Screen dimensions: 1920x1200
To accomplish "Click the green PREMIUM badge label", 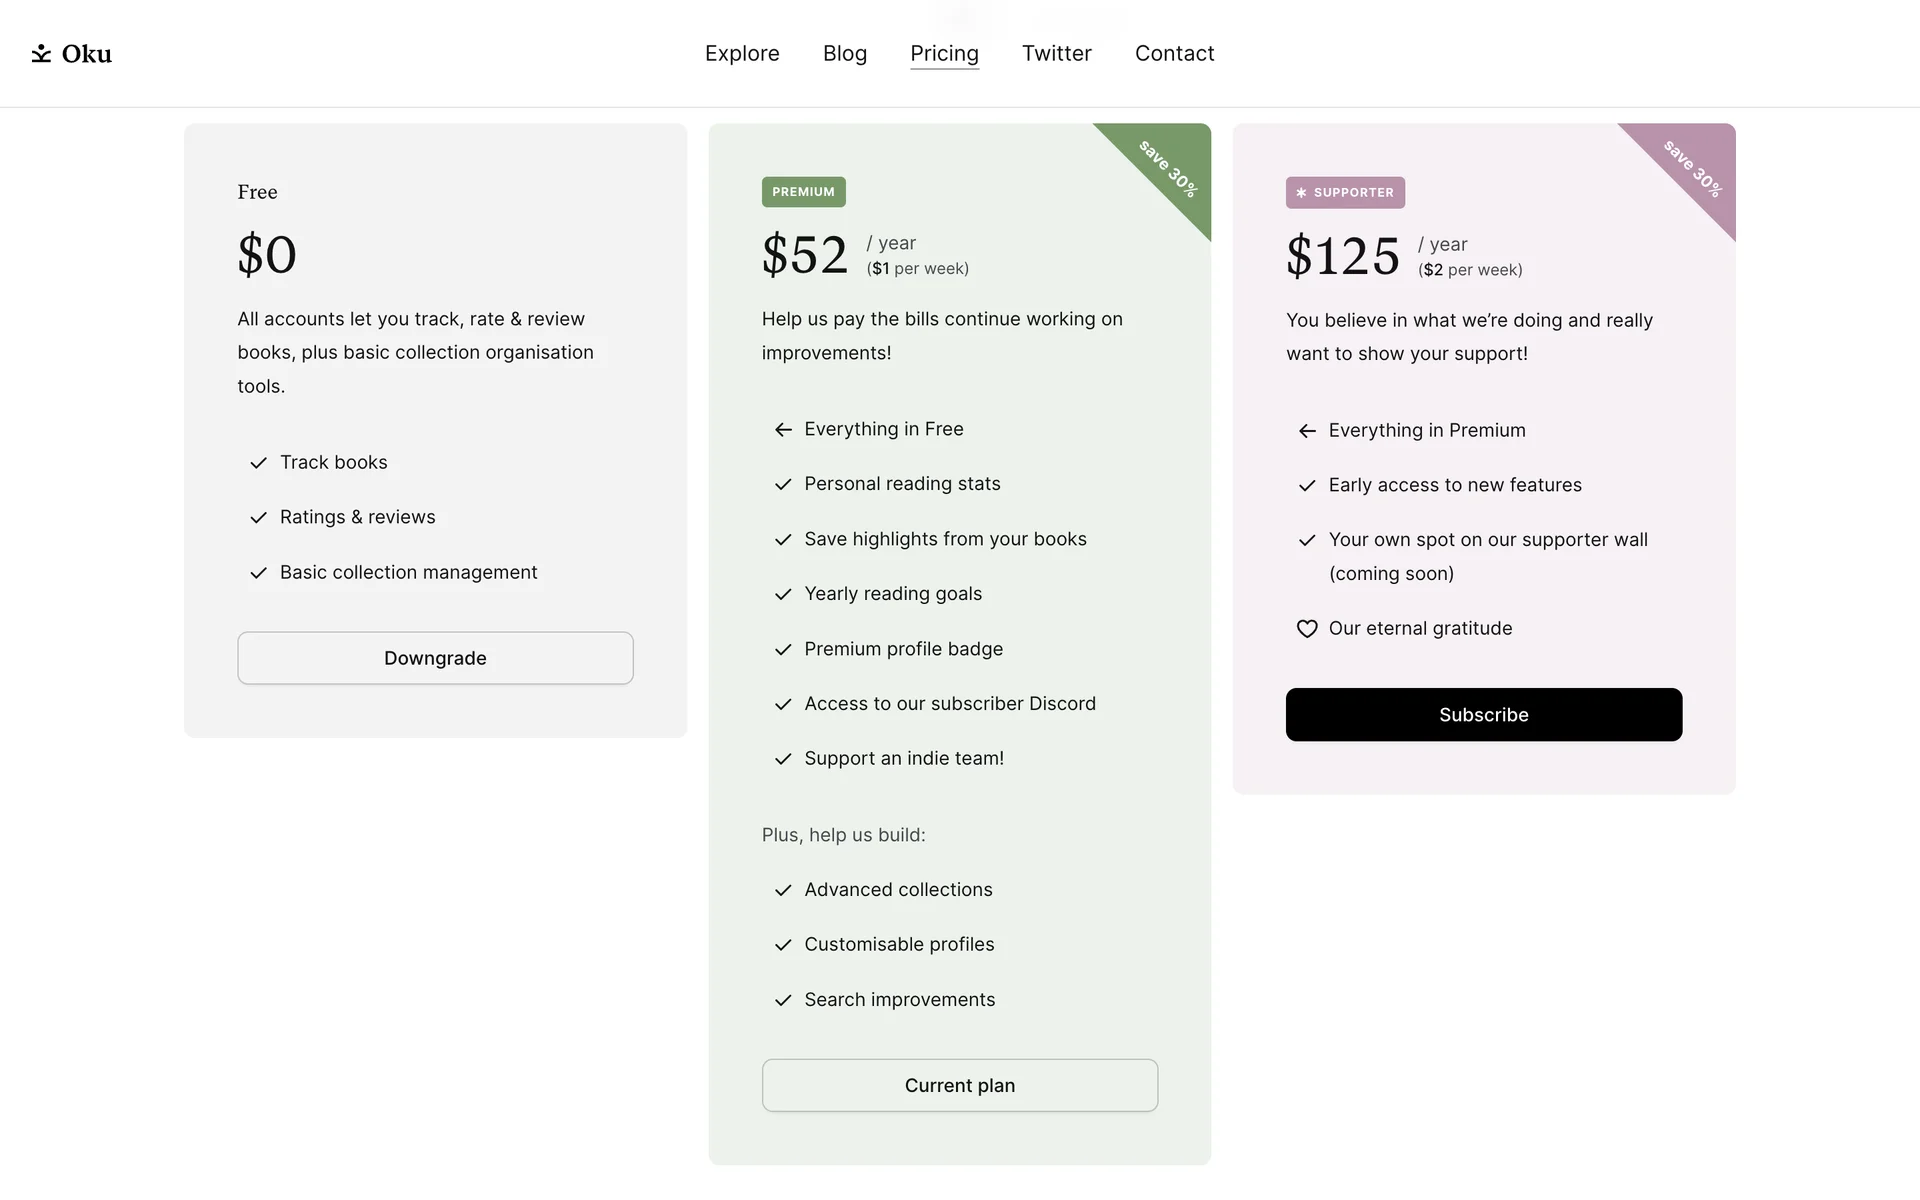I will point(803,192).
